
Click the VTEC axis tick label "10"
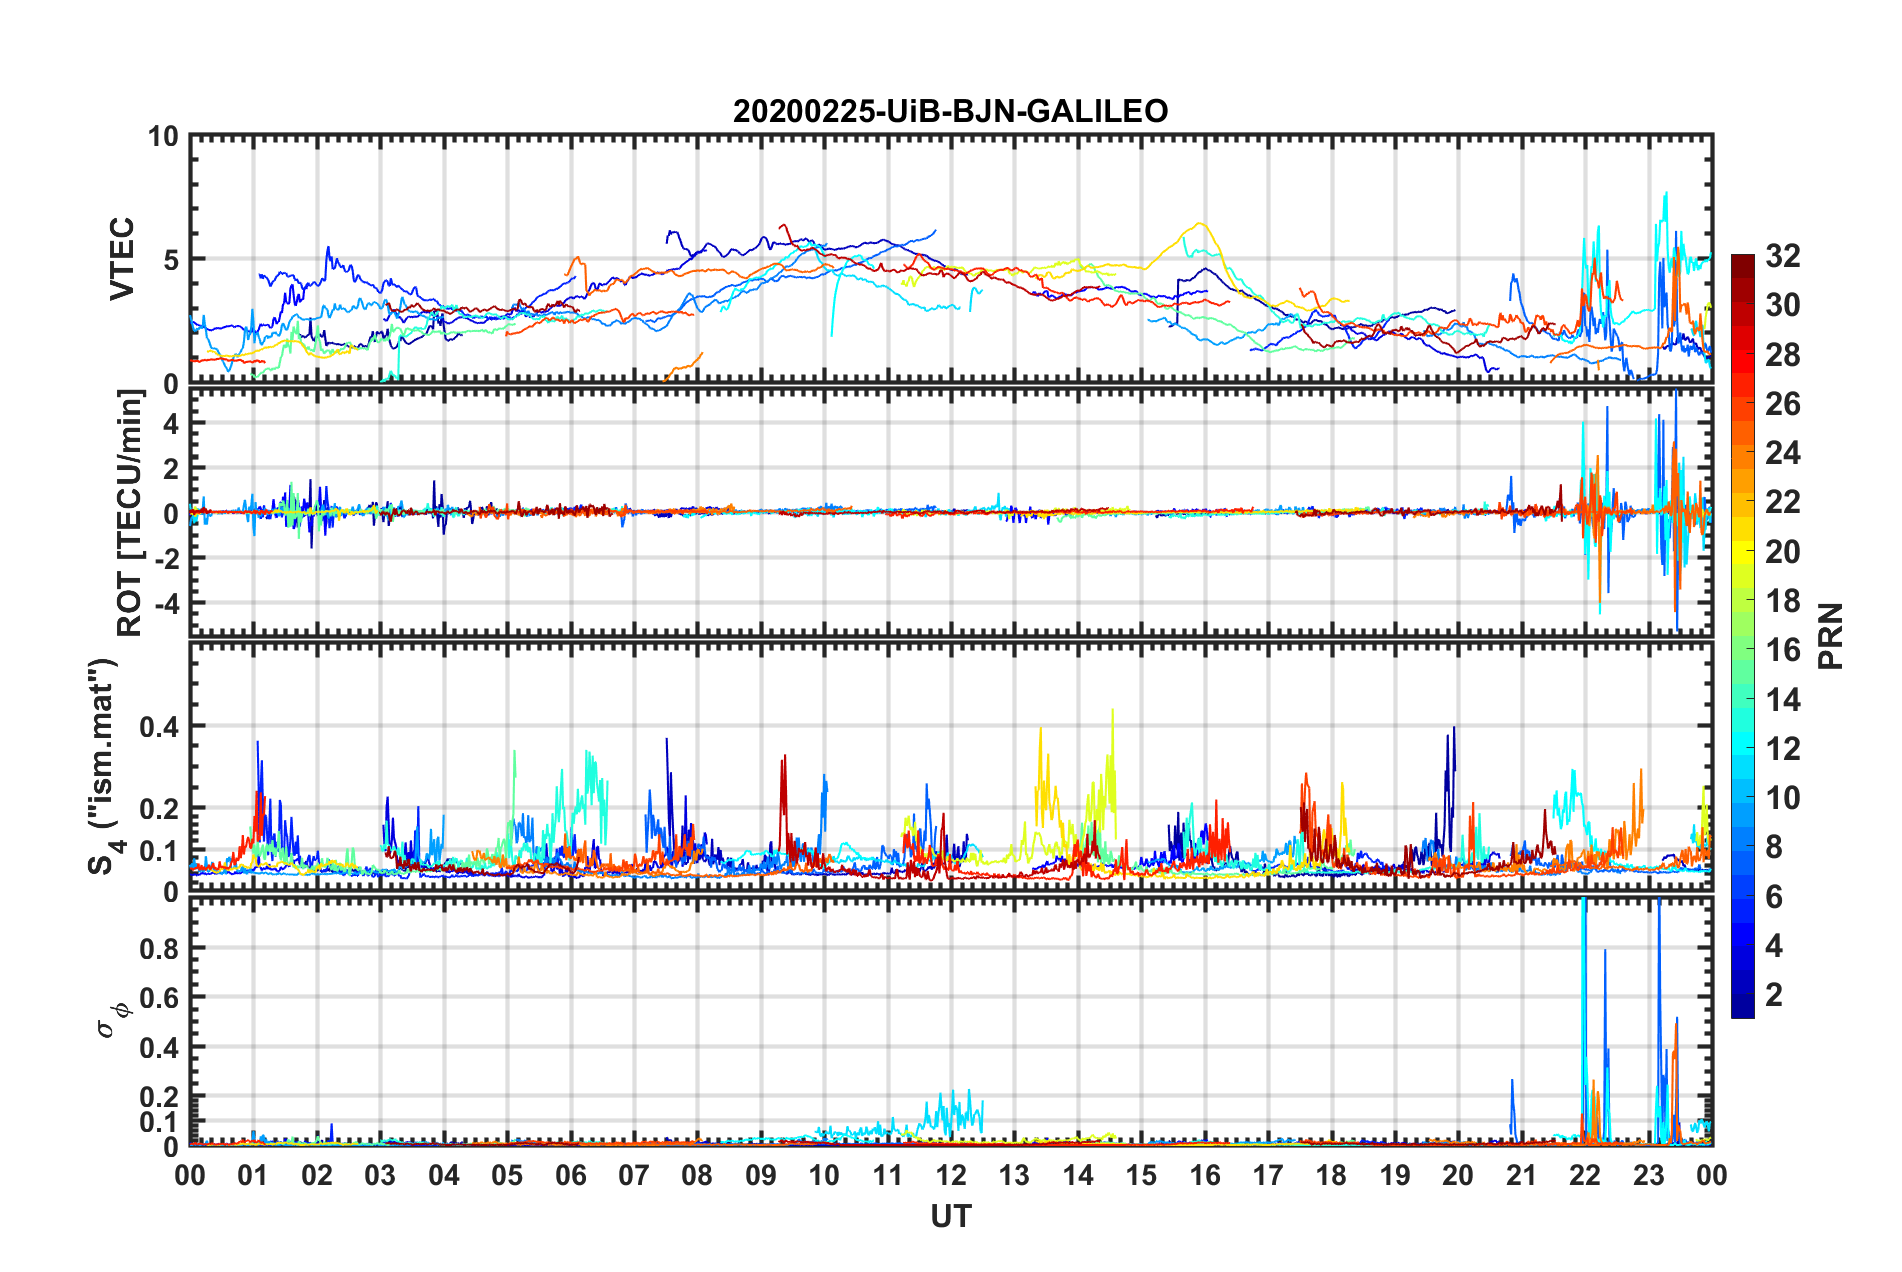163,136
